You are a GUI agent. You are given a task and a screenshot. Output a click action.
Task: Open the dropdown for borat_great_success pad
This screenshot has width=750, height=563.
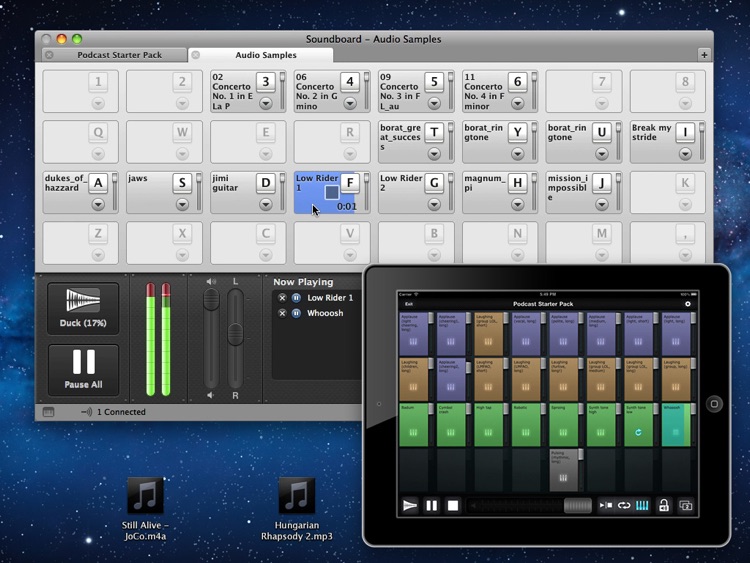tap(434, 154)
